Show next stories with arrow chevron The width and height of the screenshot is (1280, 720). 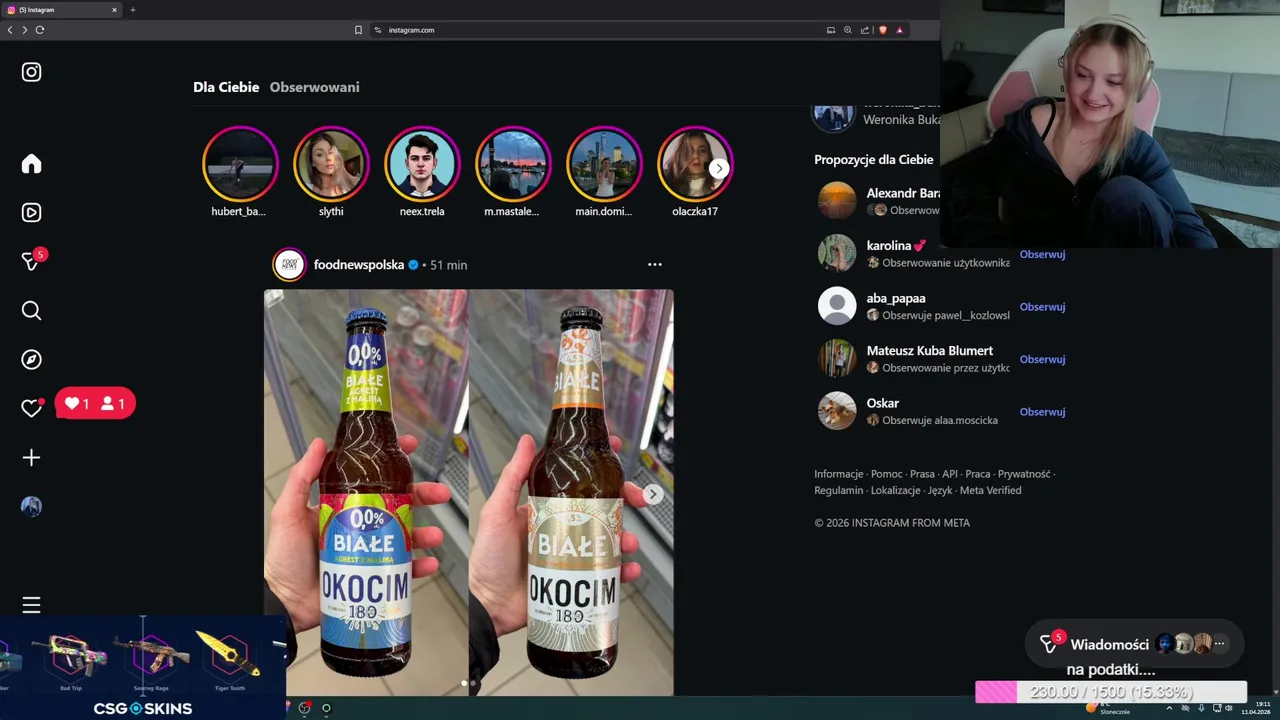[x=718, y=168]
